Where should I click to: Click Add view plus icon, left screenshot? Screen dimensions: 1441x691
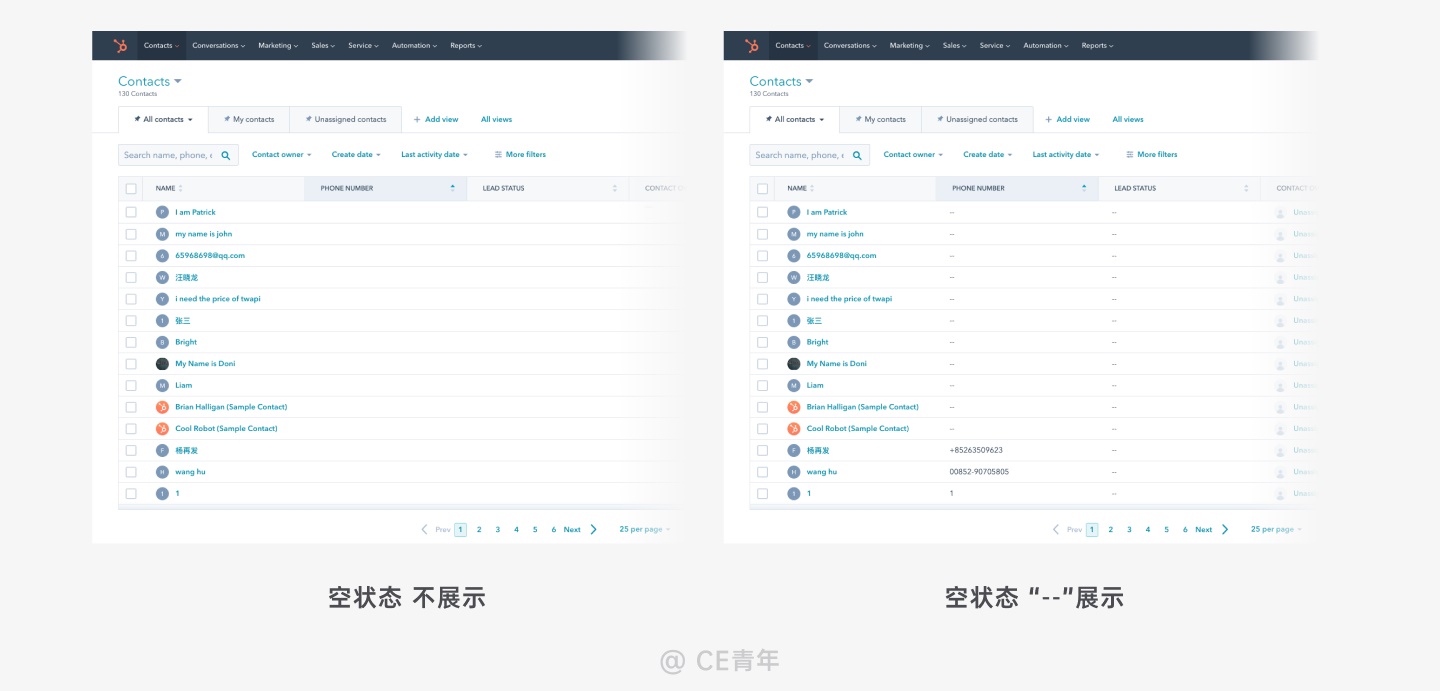[x=417, y=119]
